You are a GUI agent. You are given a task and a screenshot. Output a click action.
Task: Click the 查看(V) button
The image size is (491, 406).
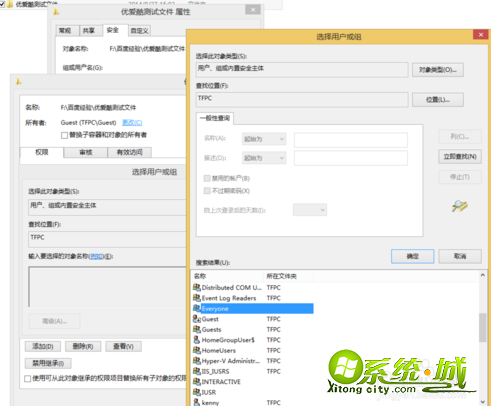click(123, 346)
